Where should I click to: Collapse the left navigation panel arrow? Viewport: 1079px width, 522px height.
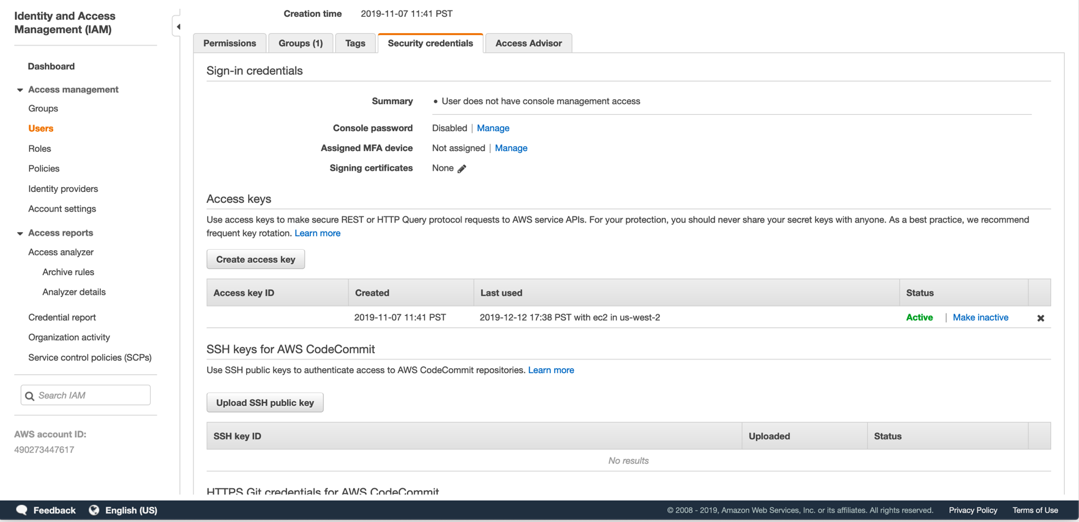178,27
